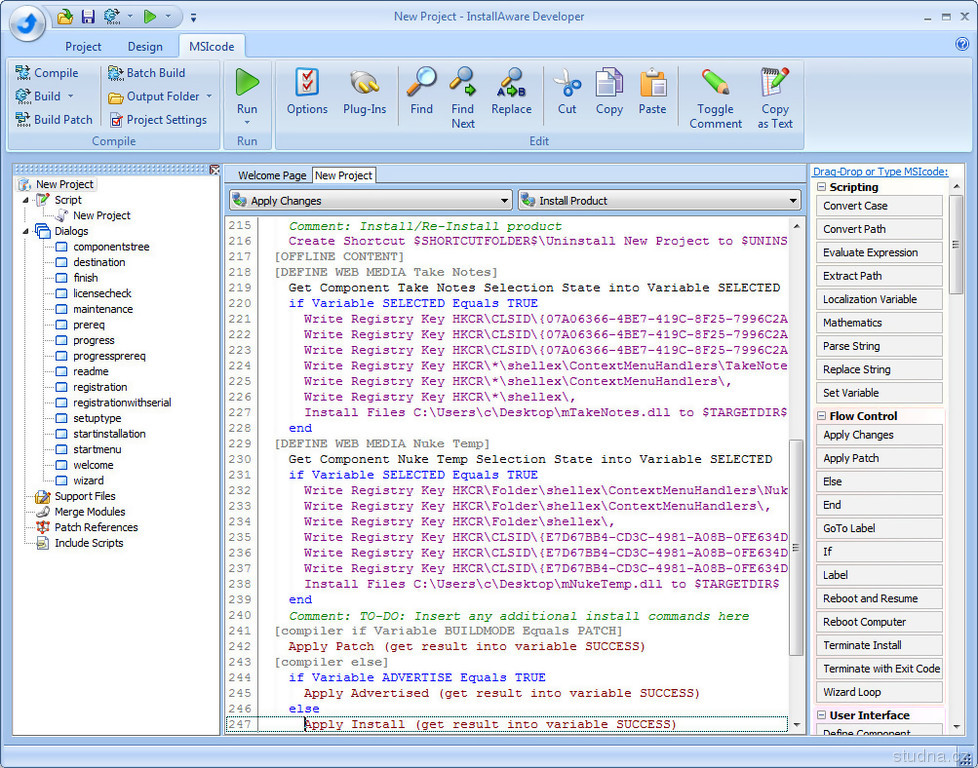Click the Find magnifier icon

click(422, 83)
